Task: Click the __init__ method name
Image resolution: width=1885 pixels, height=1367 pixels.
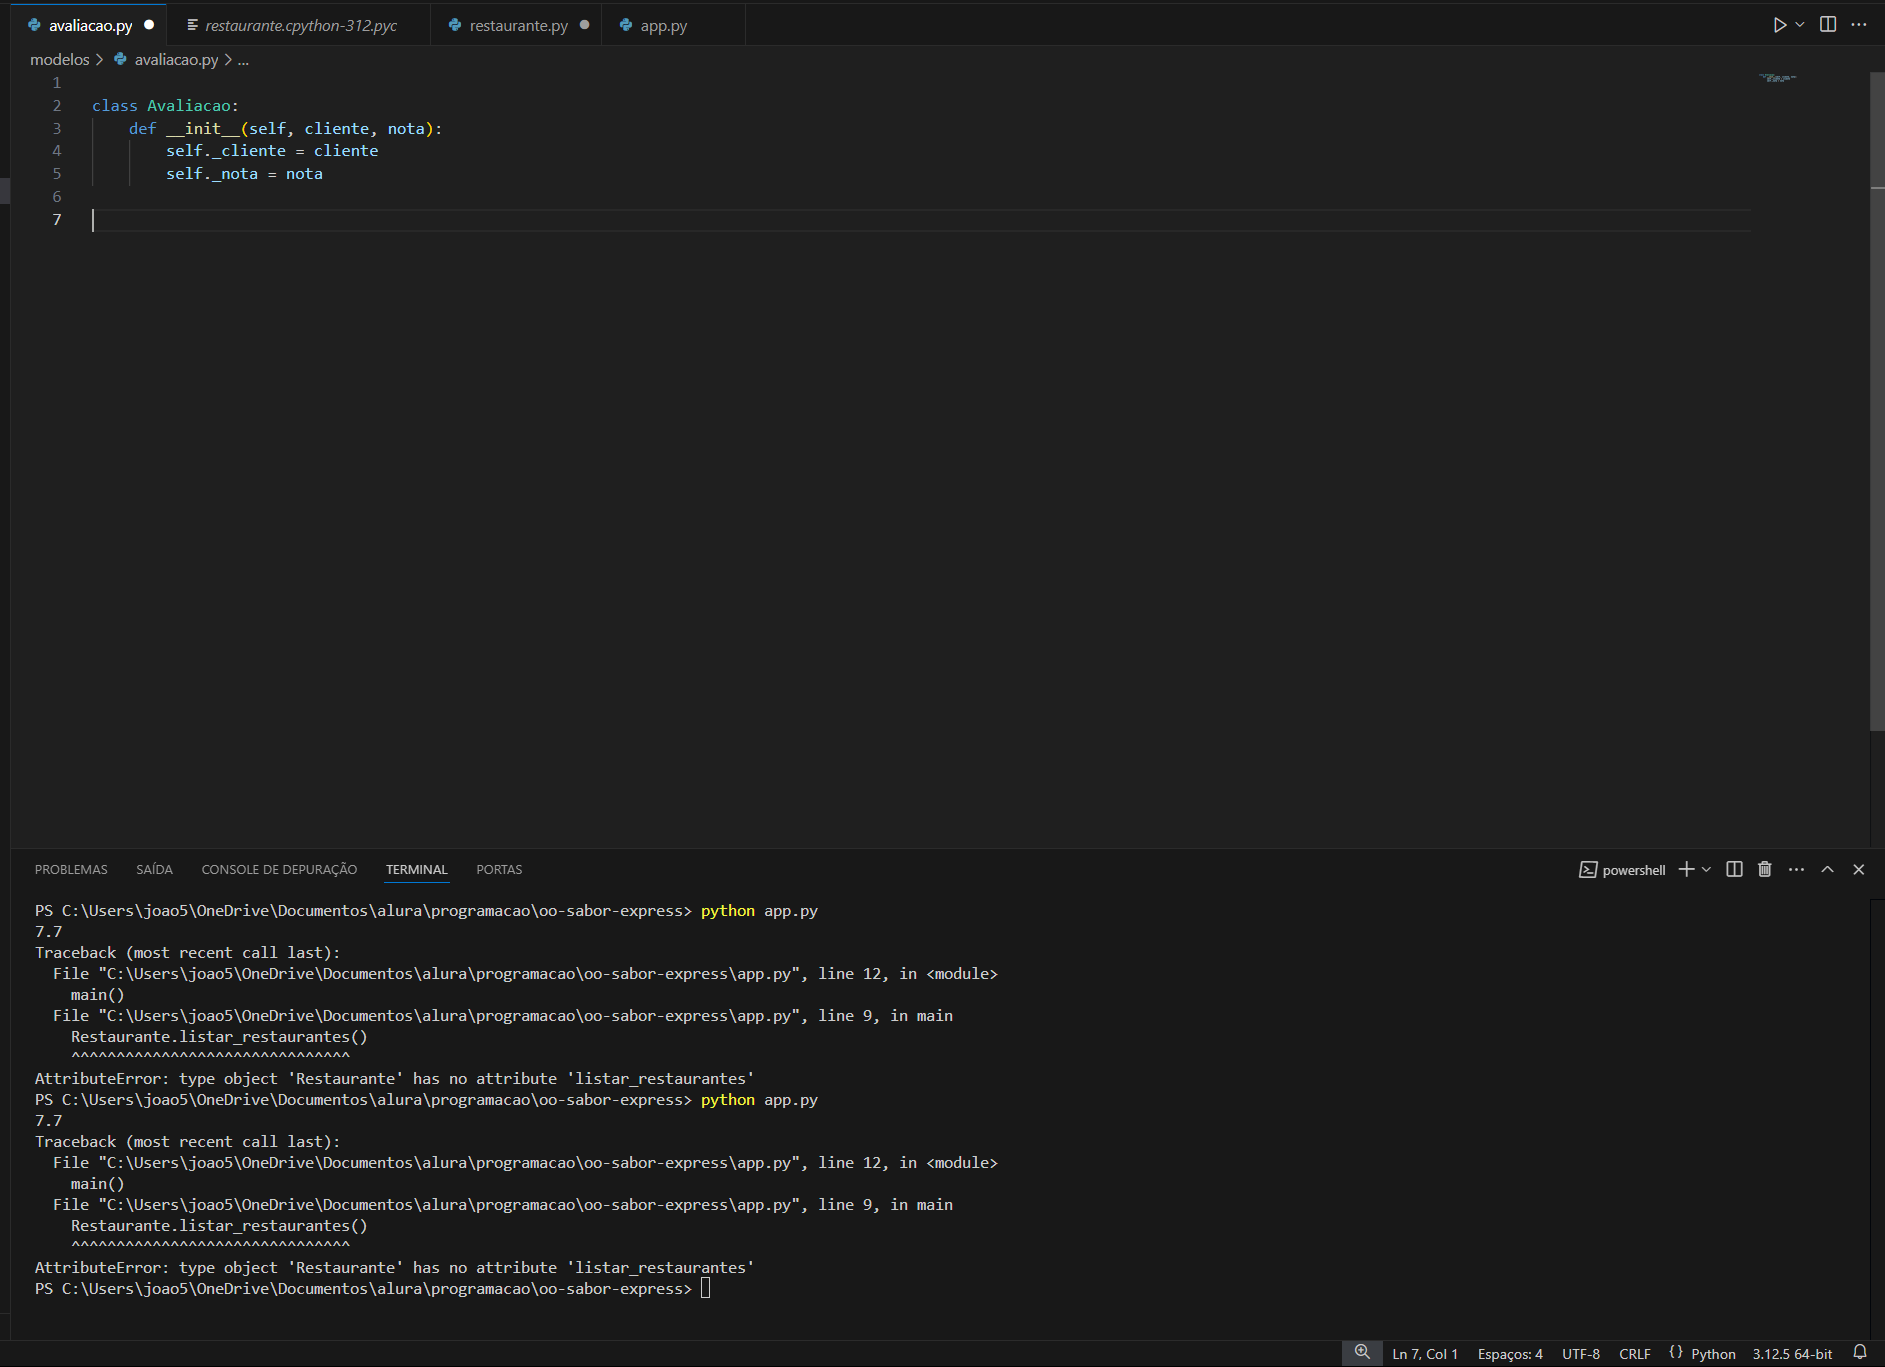Action: click(203, 129)
